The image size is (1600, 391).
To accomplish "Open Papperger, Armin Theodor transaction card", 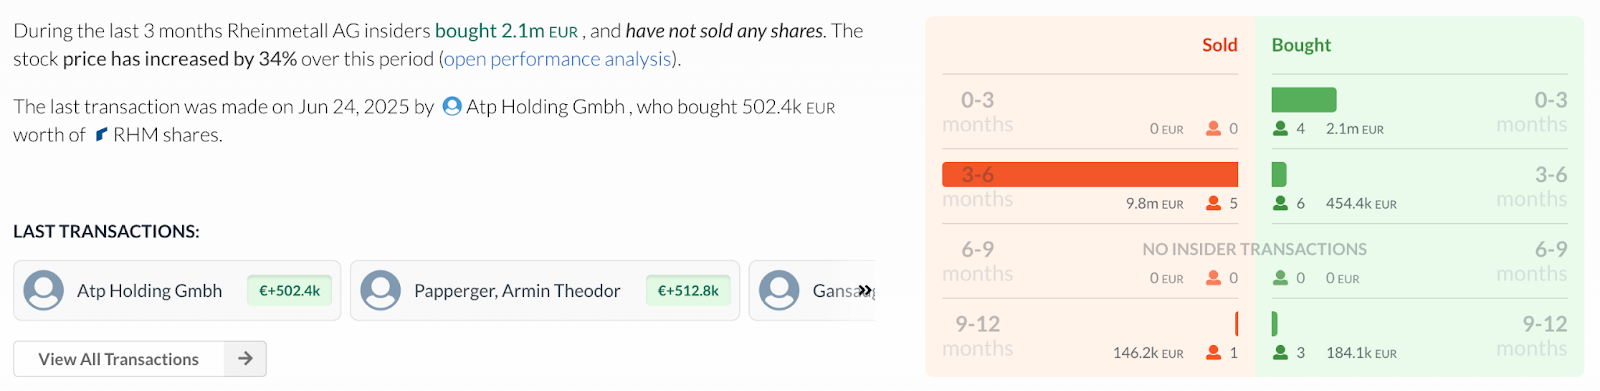I will [x=545, y=291].
